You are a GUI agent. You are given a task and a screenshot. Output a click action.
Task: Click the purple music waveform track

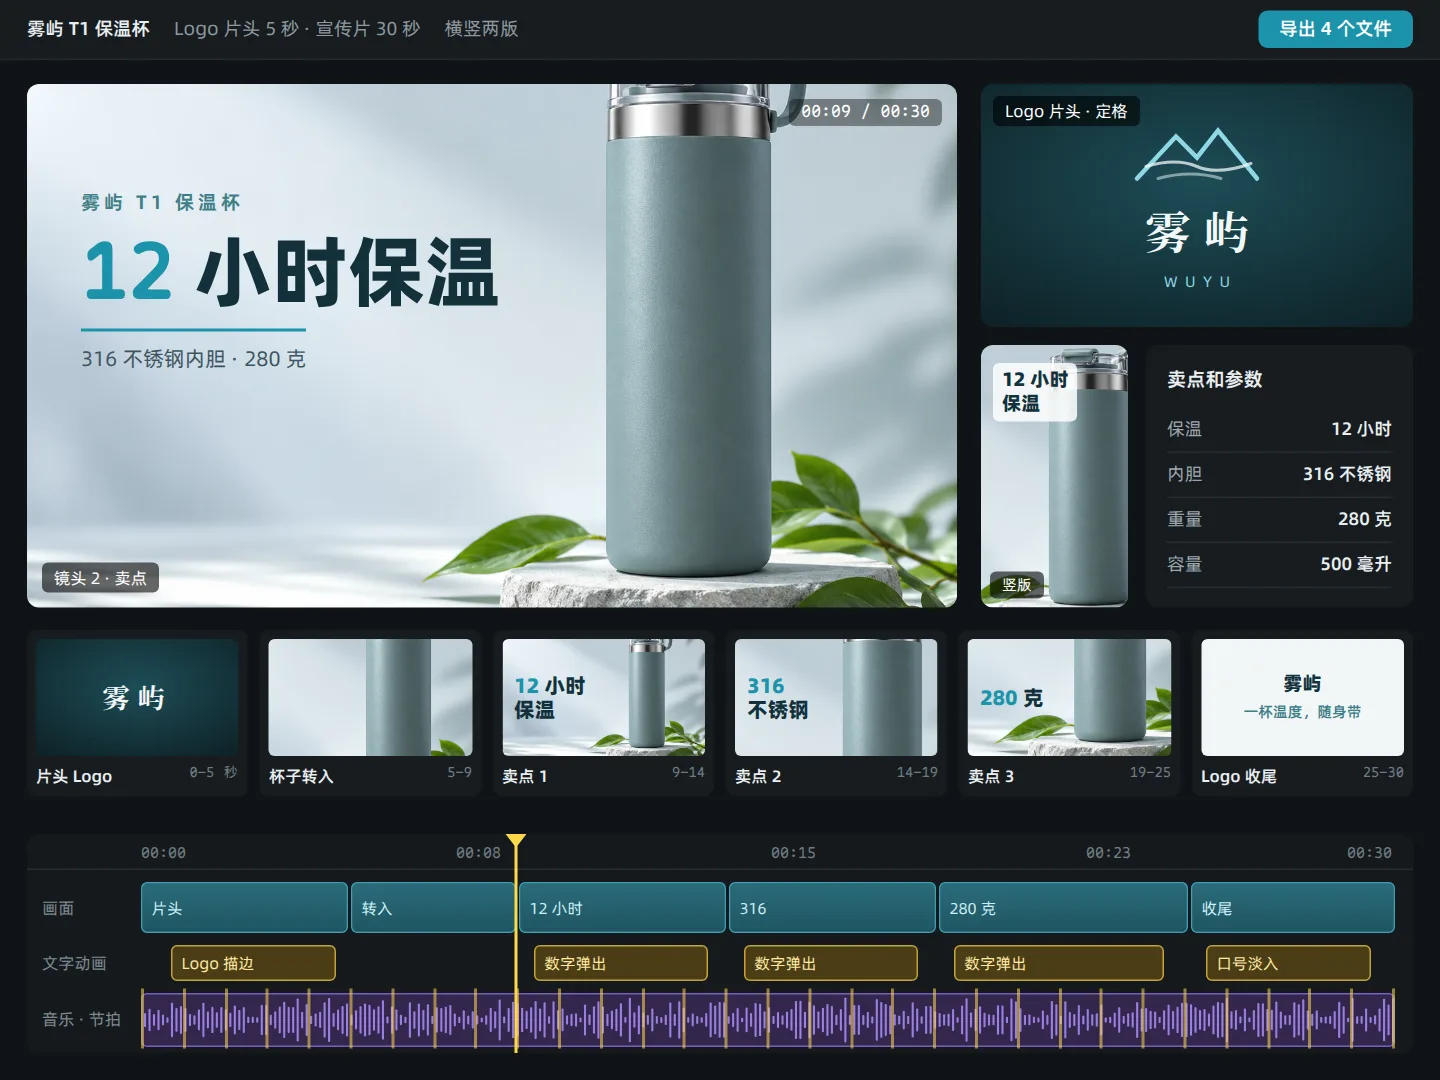[x=768, y=1020]
